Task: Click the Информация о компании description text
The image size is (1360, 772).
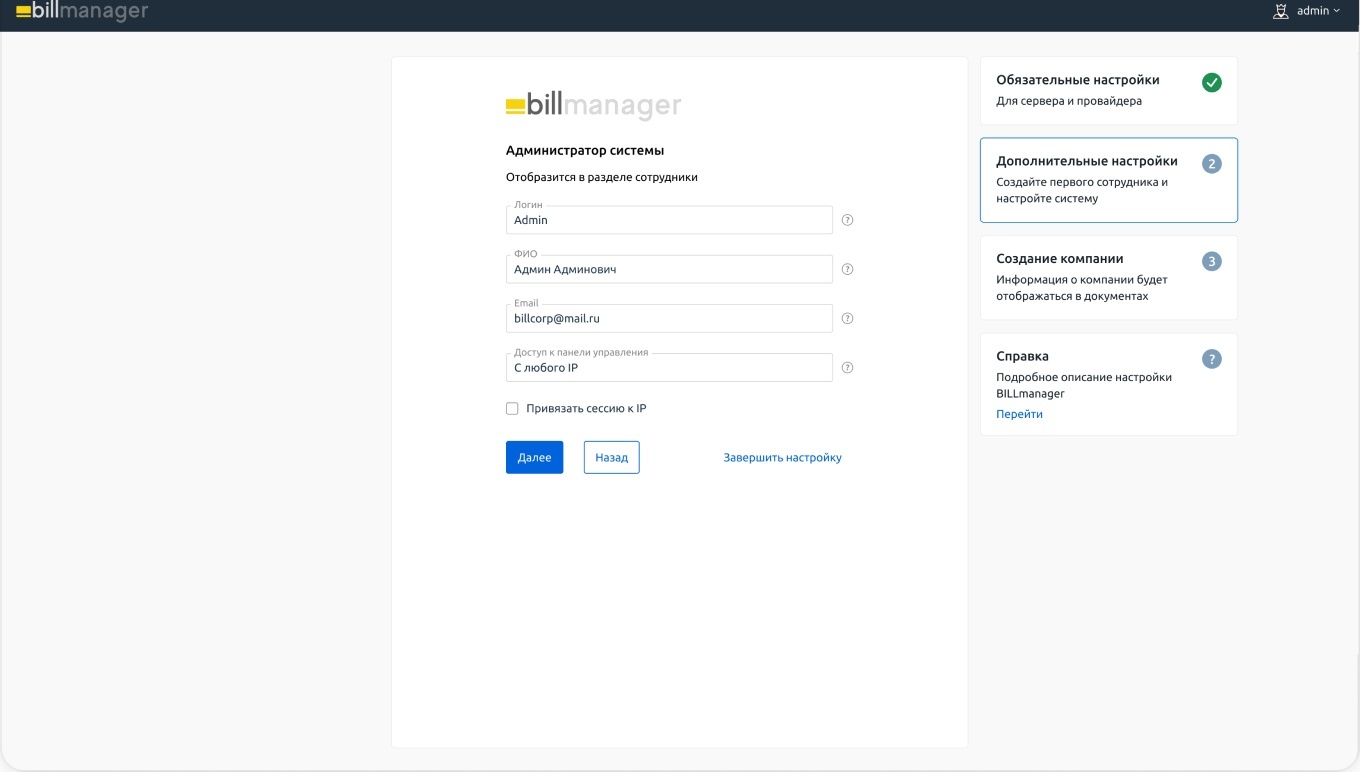Action: point(1082,288)
